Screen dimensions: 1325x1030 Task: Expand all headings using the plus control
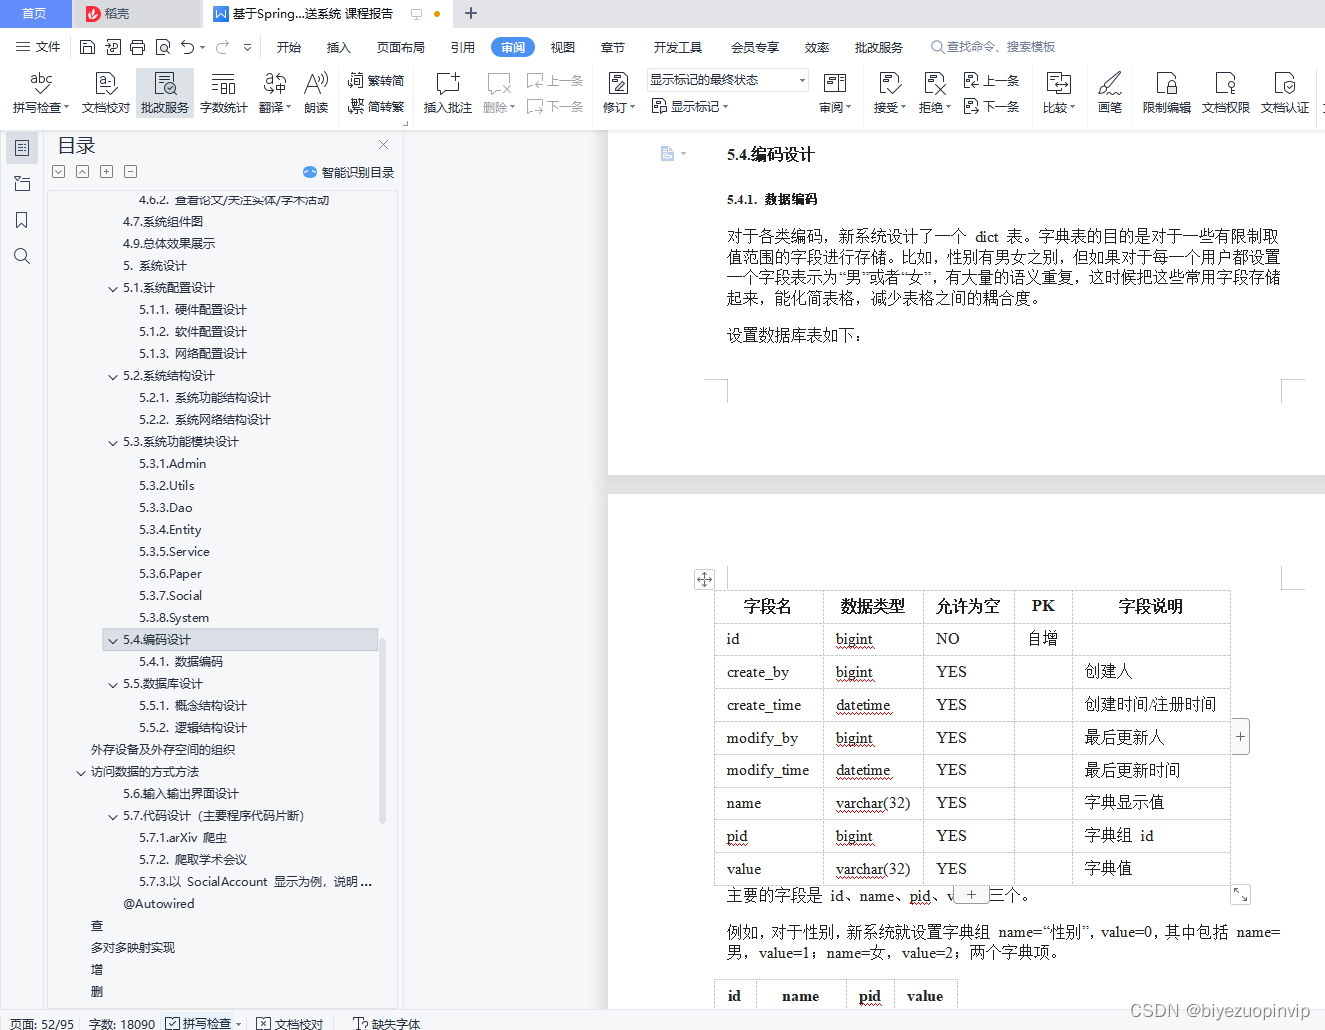106,171
